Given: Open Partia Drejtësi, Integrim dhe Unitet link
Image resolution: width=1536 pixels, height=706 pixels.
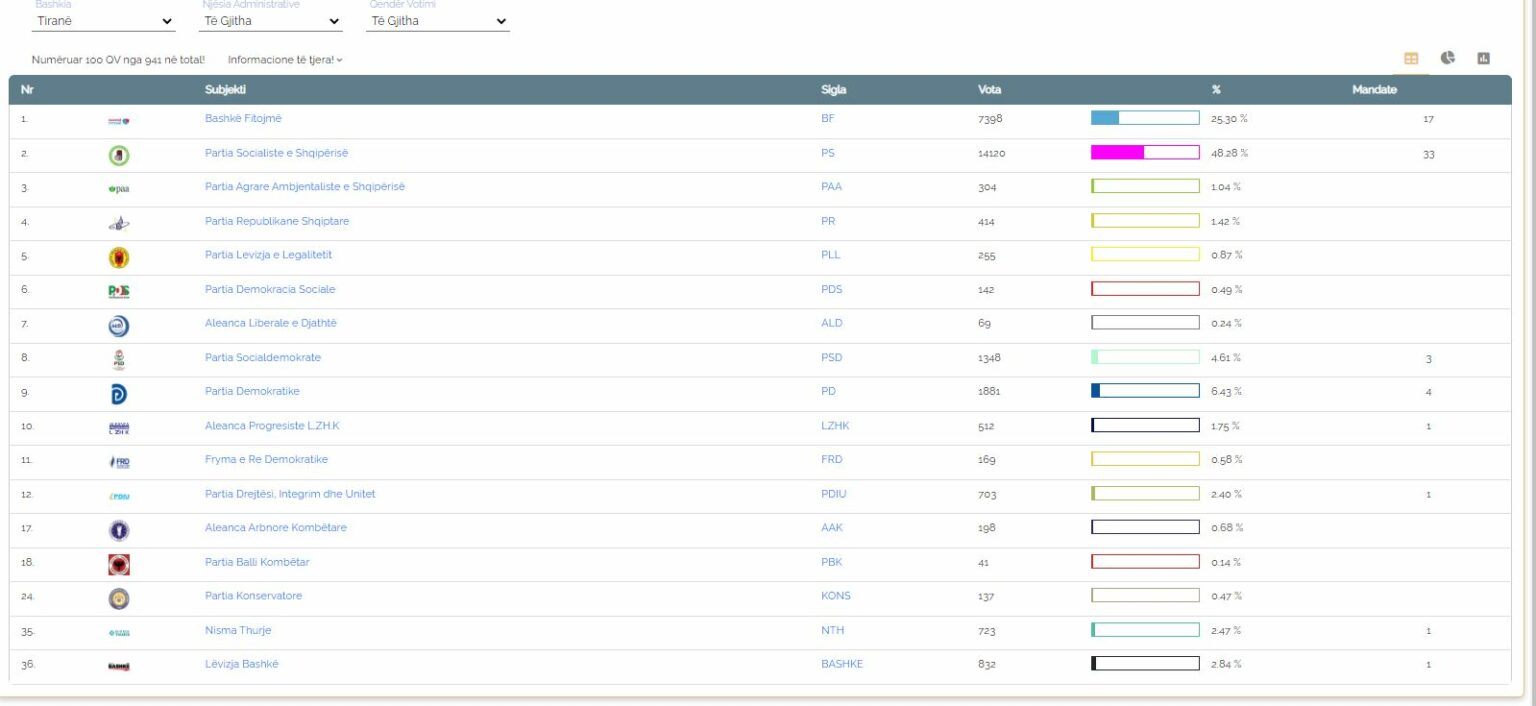Looking at the screenshot, I should point(290,494).
